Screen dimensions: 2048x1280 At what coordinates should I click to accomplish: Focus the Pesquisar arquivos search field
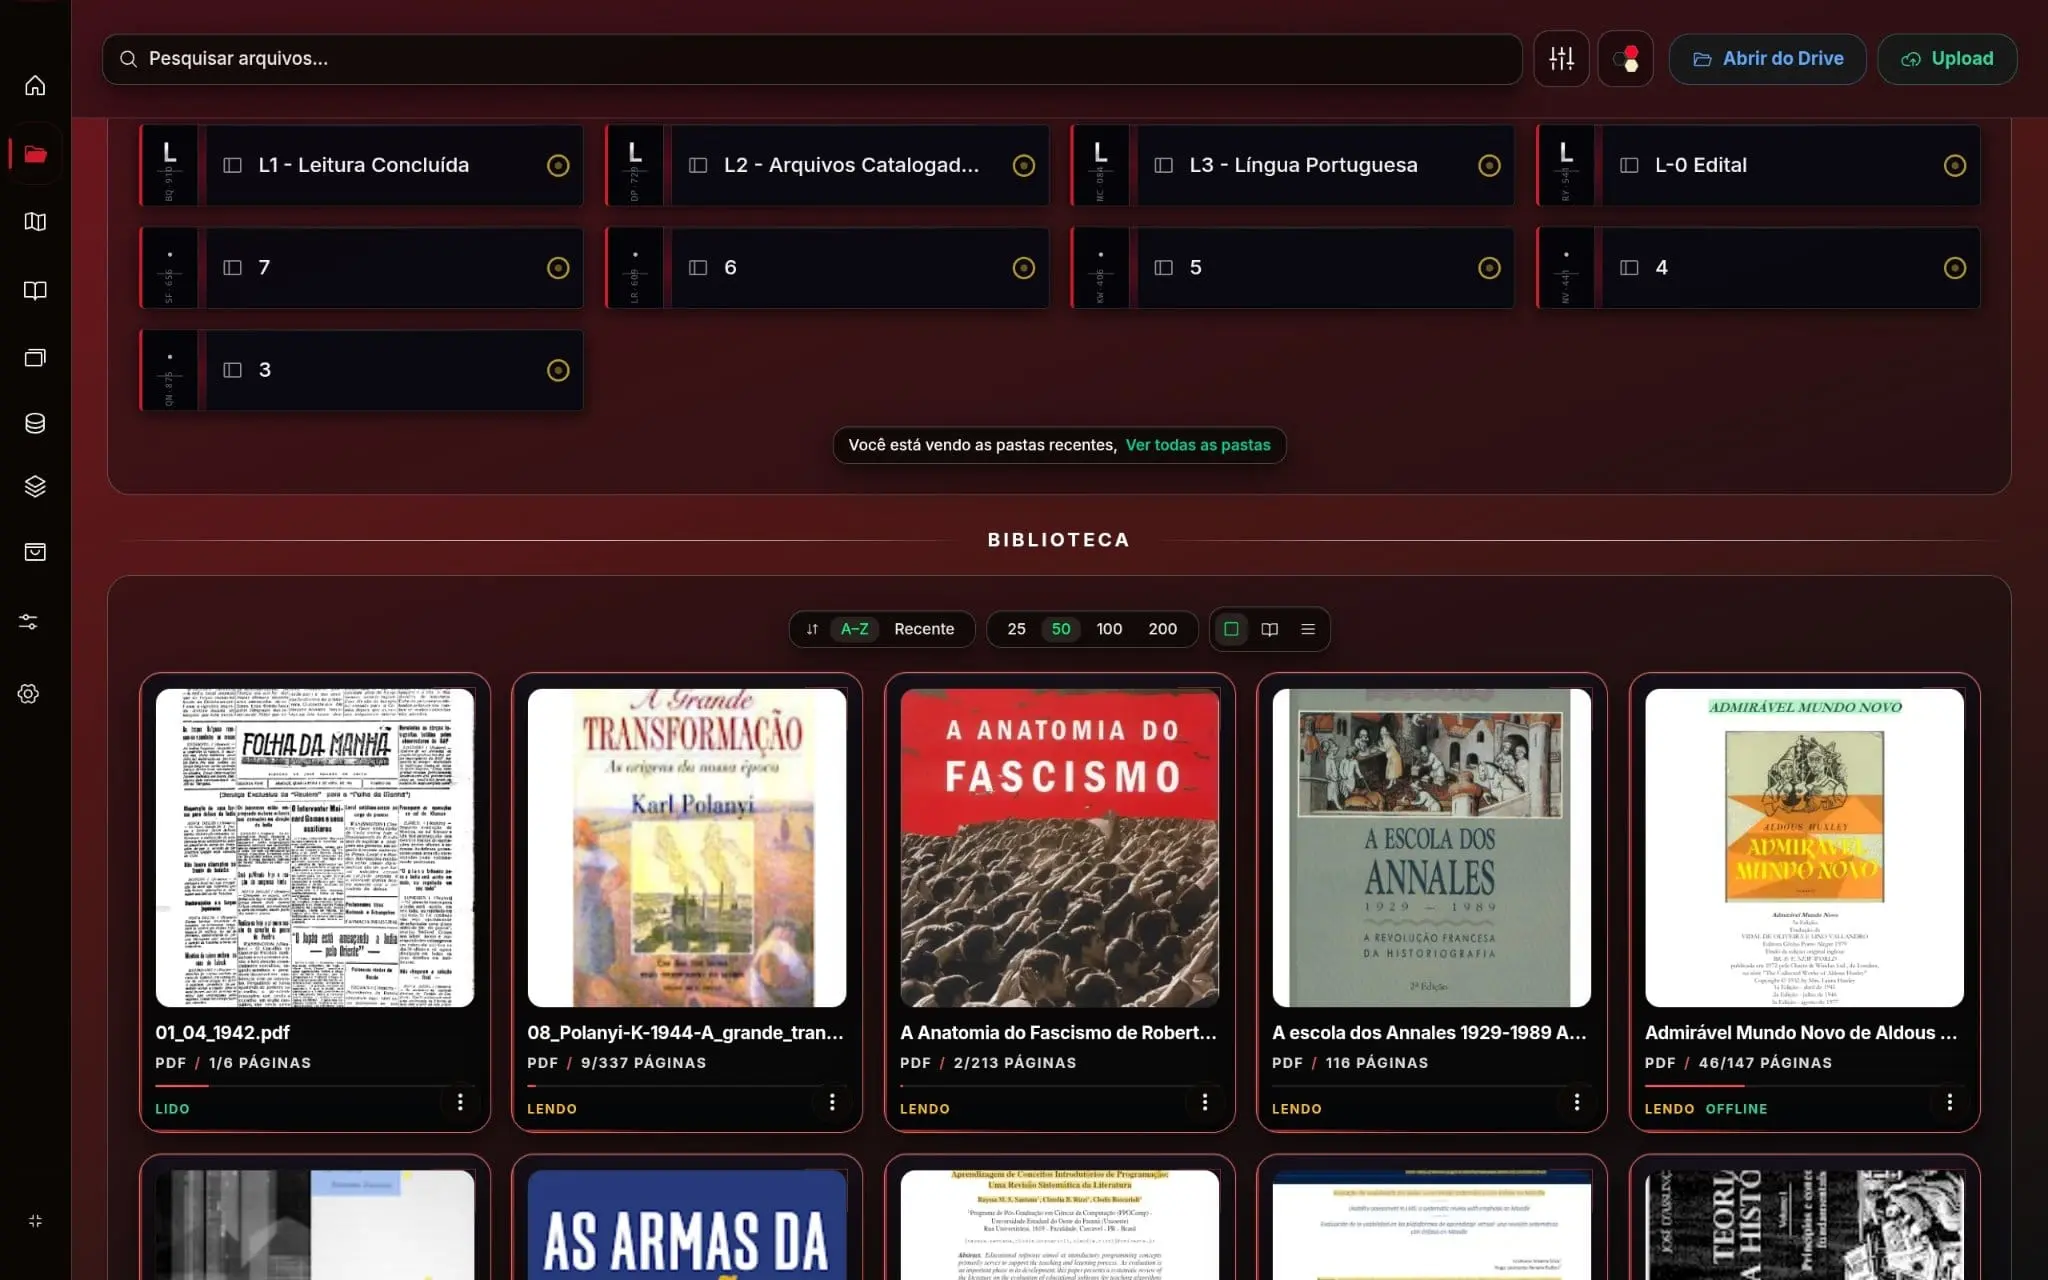812,59
